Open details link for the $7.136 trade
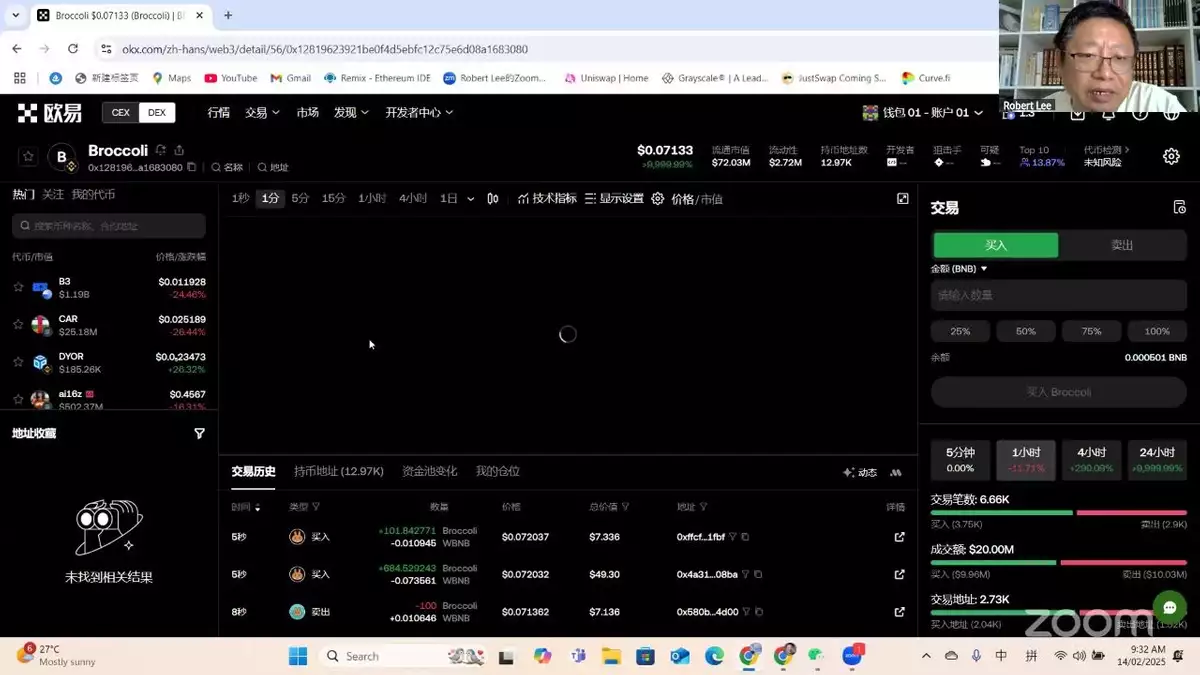 [x=899, y=612]
